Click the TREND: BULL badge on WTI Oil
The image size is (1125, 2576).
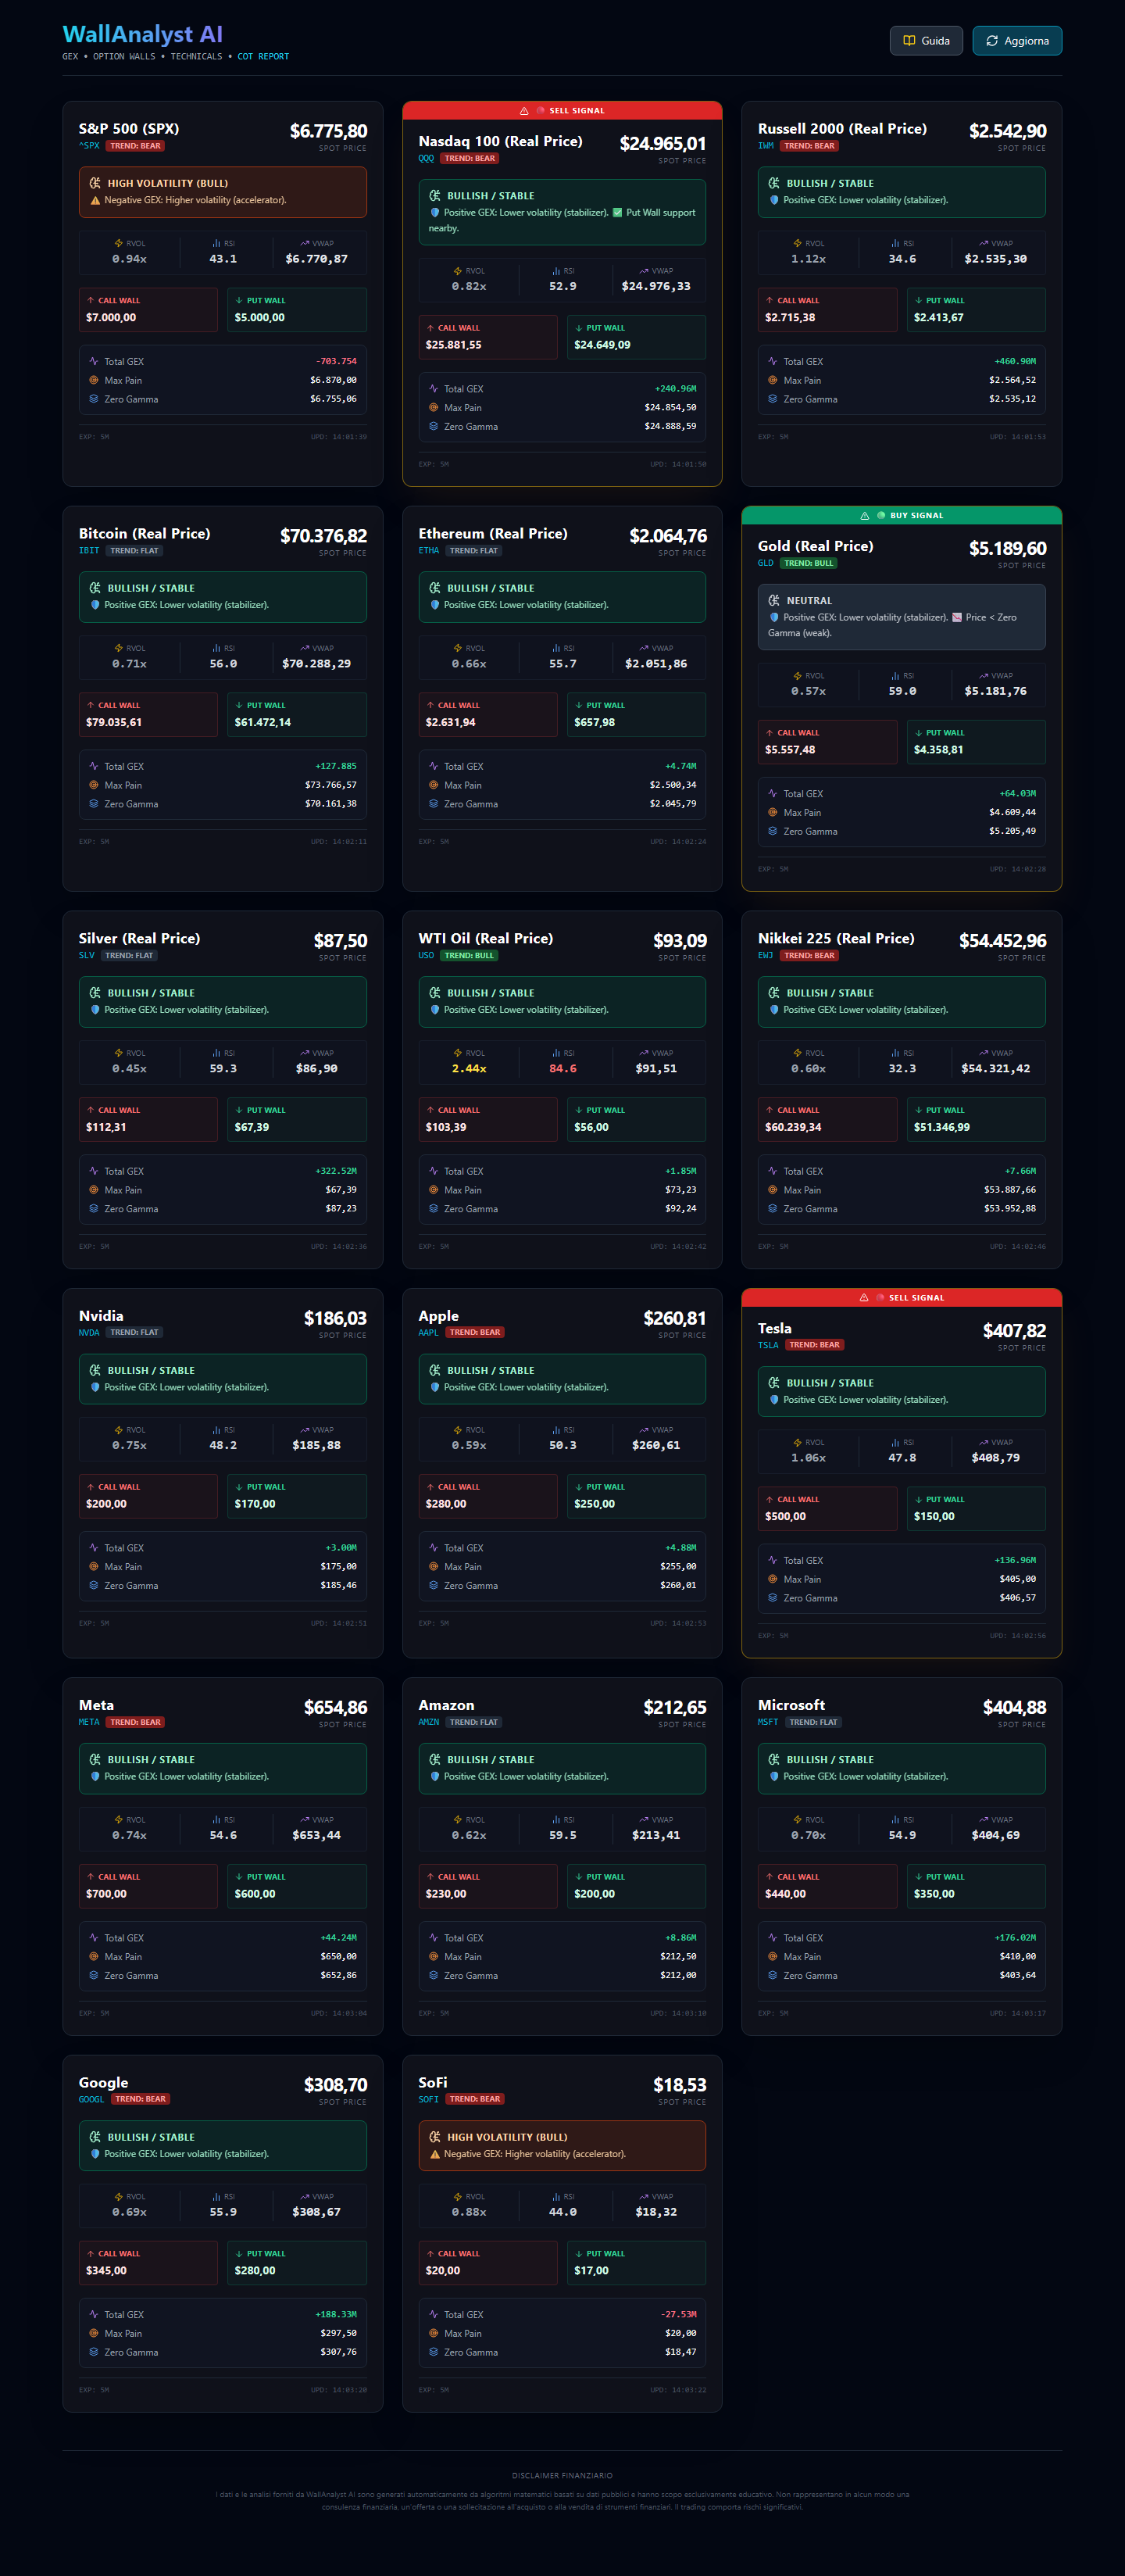coord(469,956)
